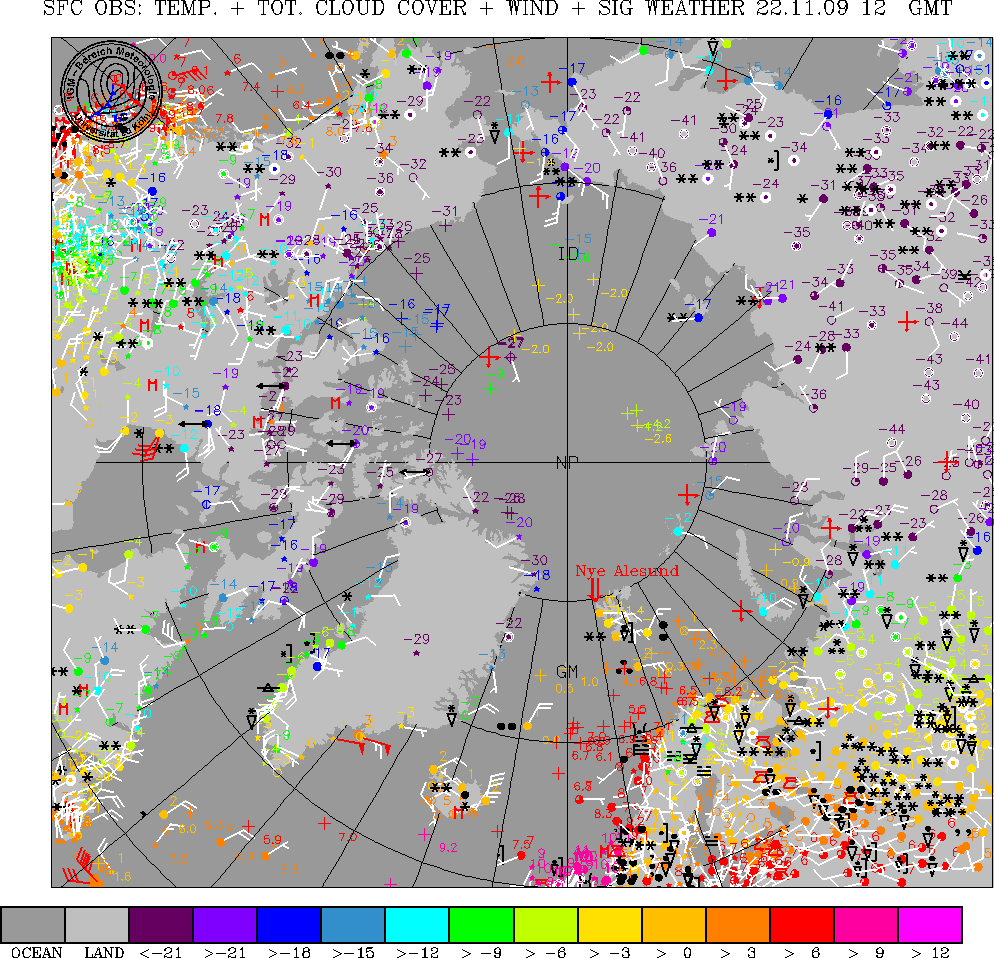Click the NP north pole marker
994x958 pixels.
[567, 462]
